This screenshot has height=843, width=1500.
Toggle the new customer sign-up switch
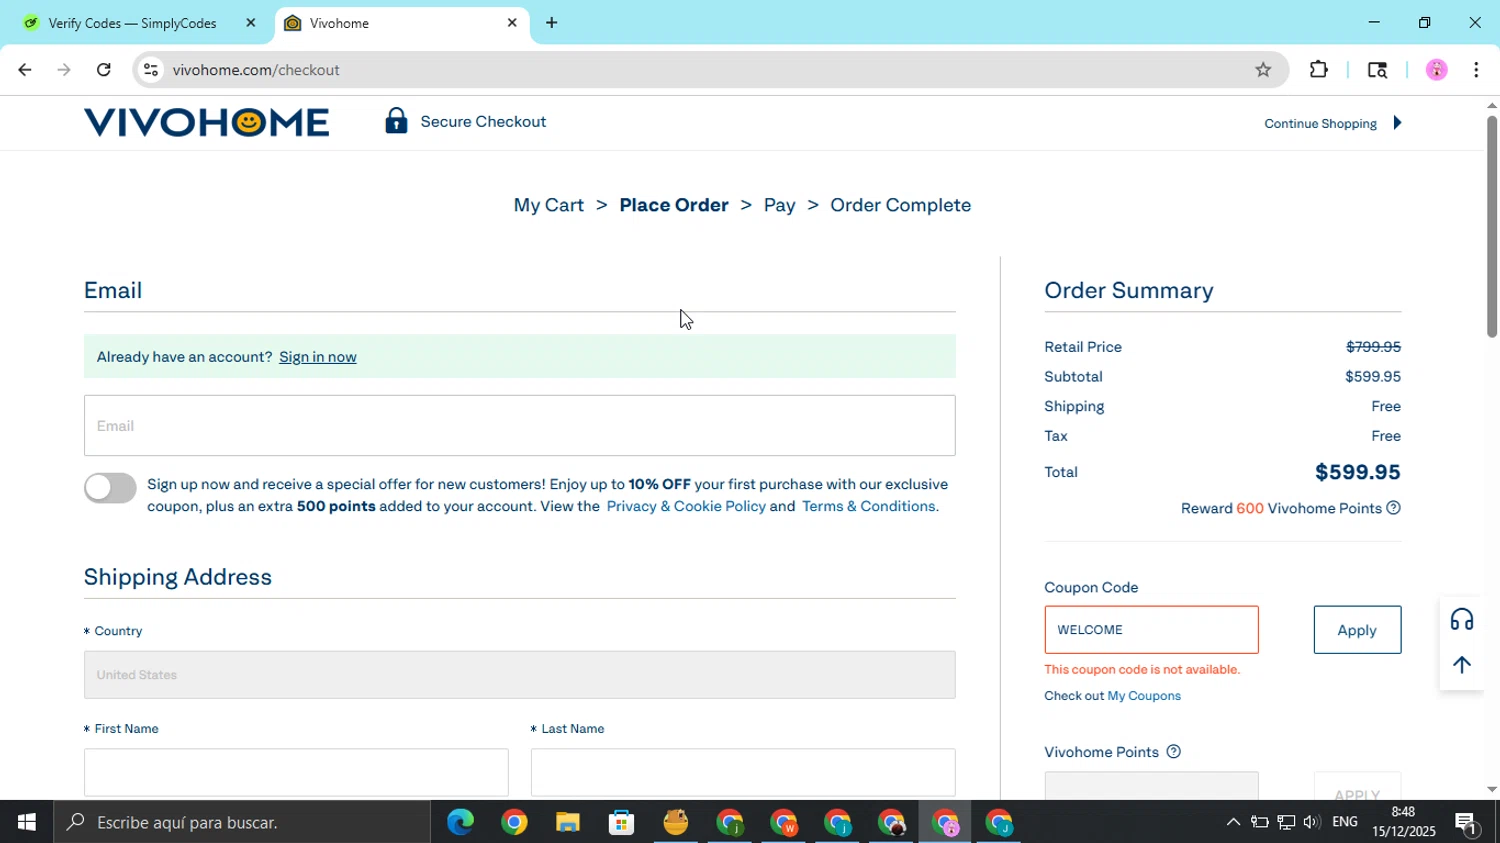(110, 488)
